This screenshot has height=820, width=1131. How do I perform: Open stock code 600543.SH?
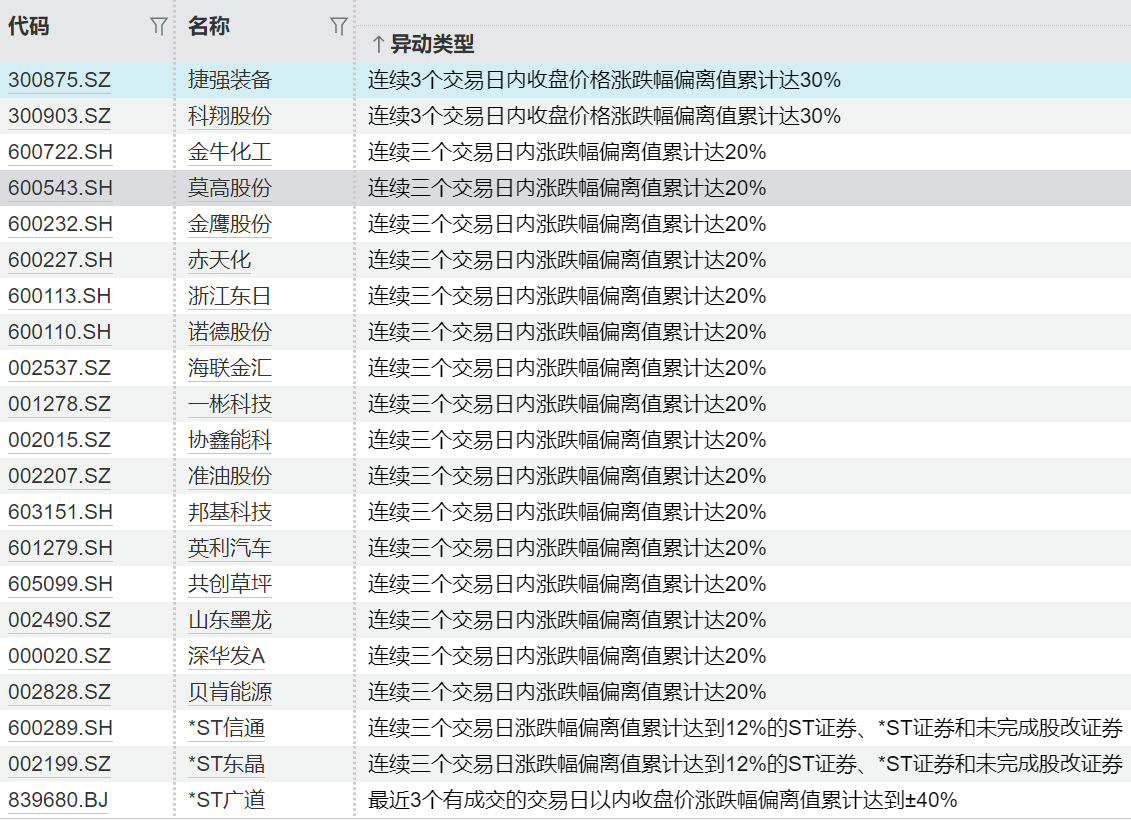pos(61,188)
